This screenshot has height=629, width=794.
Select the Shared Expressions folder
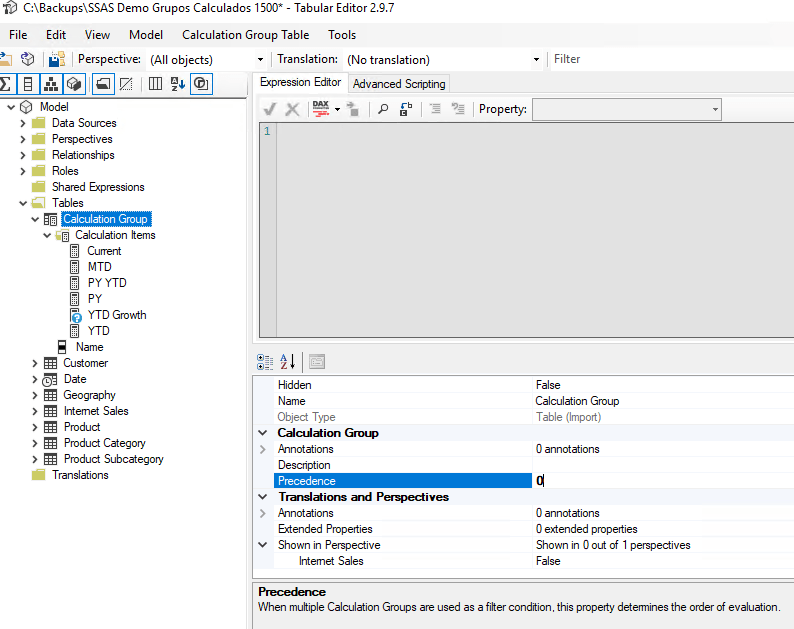coord(98,187)
